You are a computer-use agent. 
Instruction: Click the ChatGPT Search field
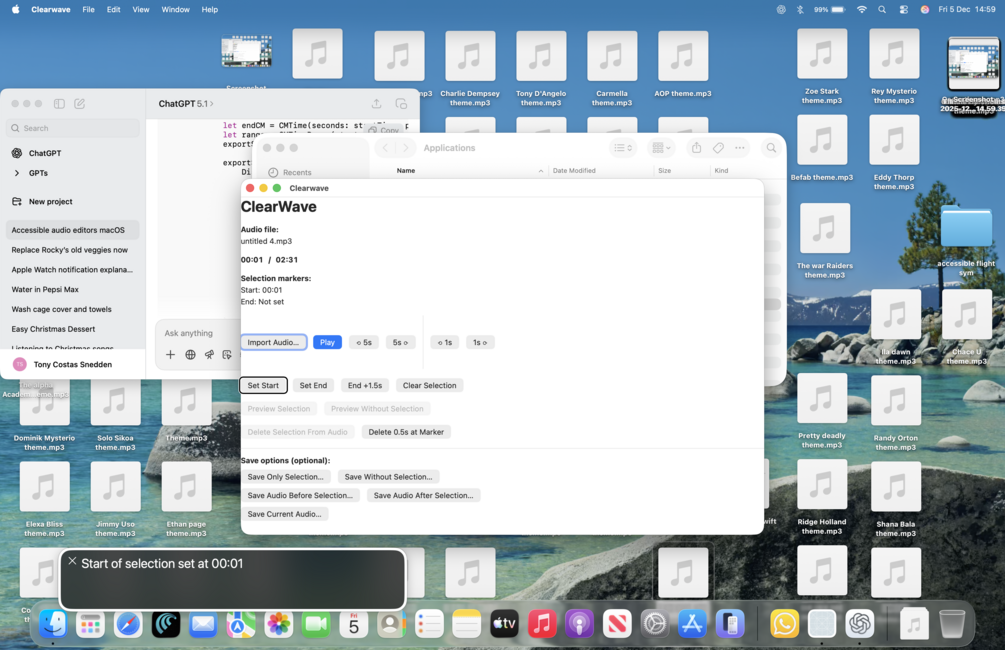click(x=73, y=128)
